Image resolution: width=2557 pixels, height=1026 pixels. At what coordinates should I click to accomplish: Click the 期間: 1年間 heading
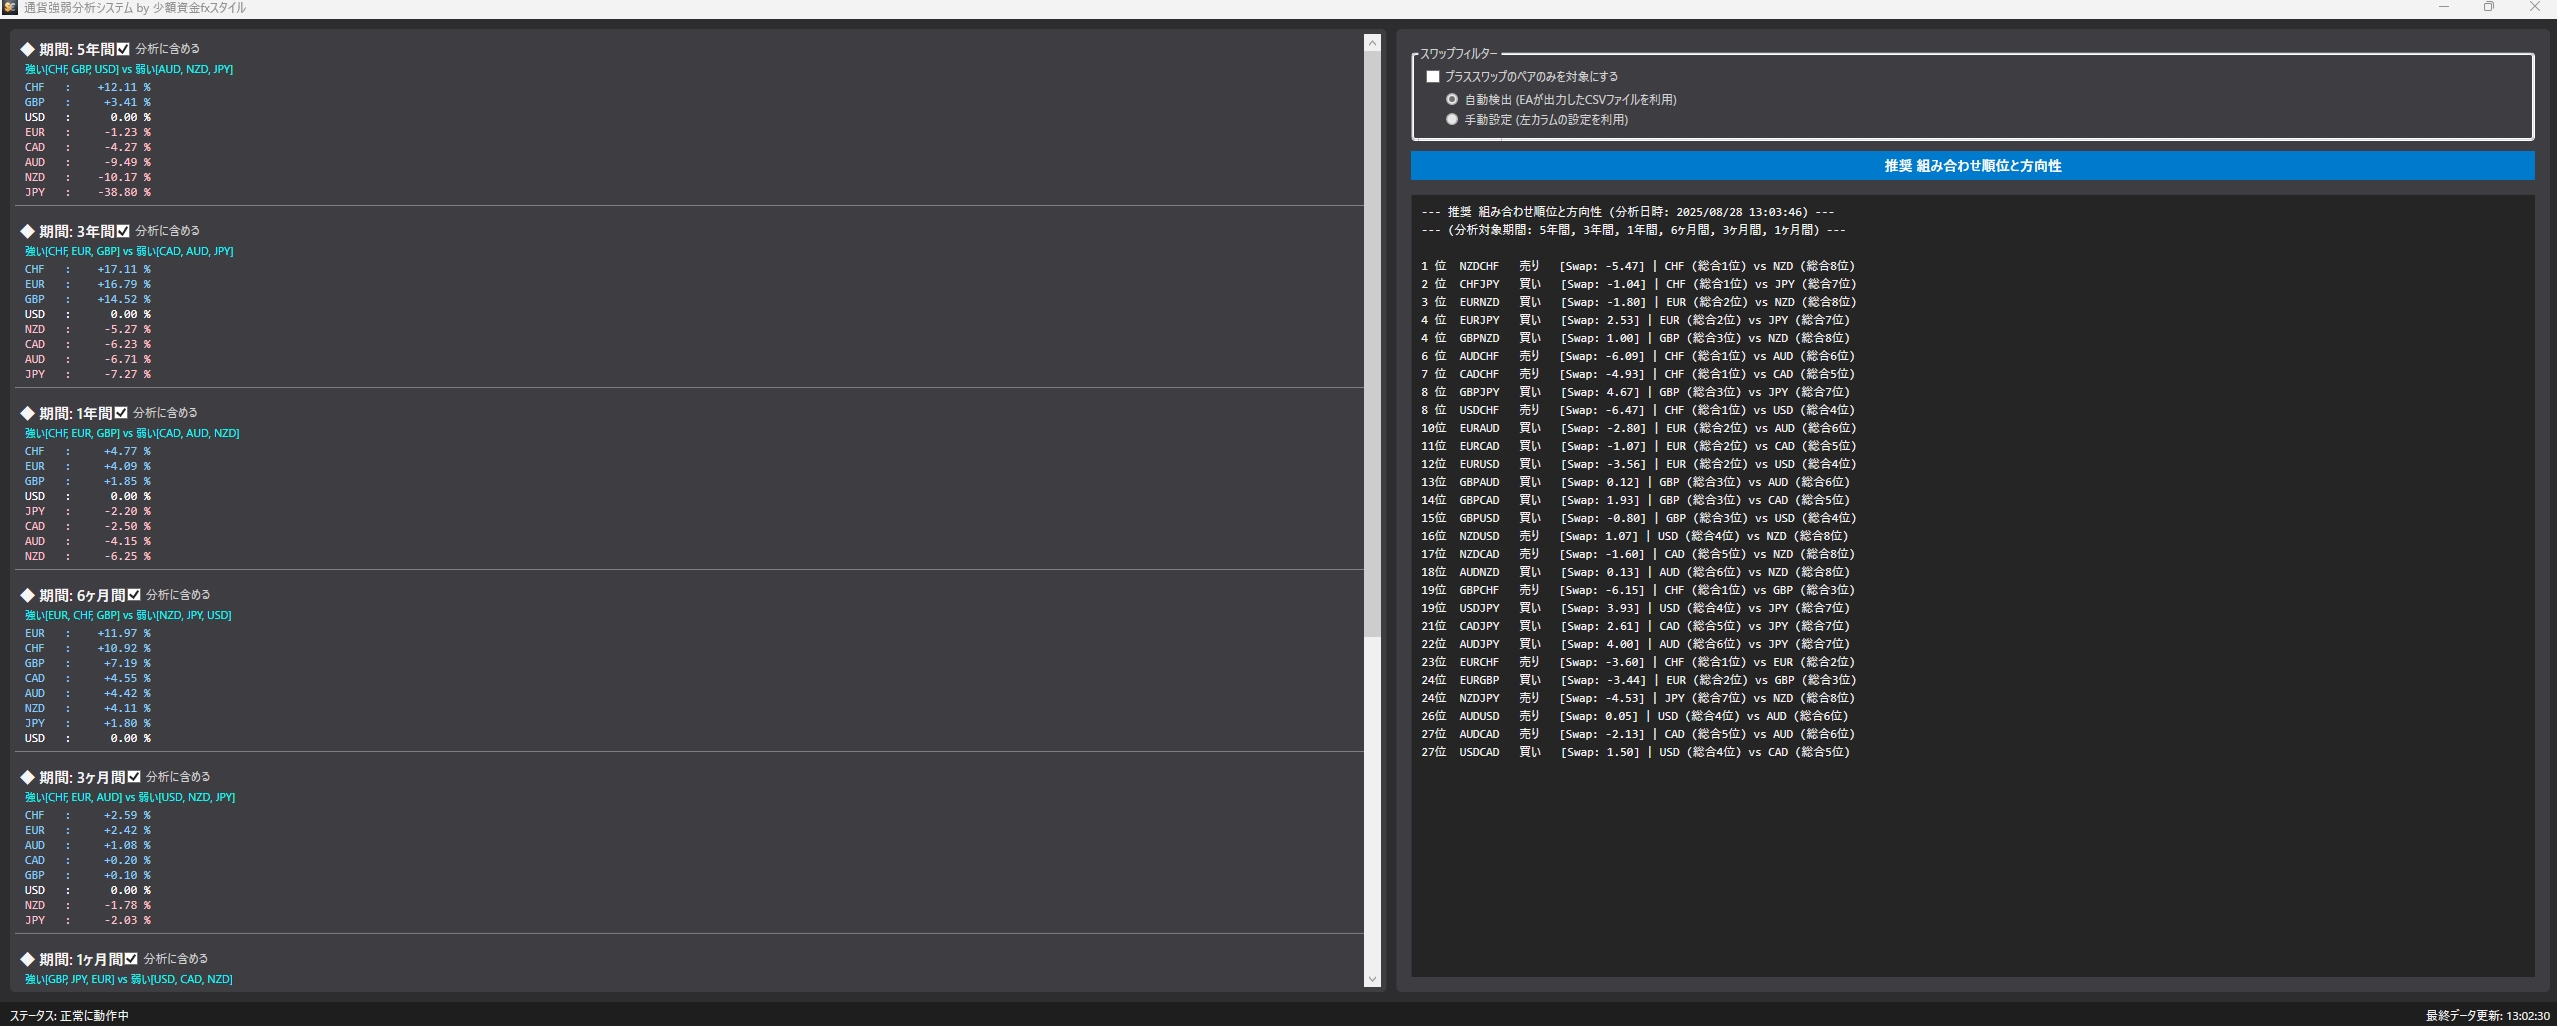(x=66, y=413)
